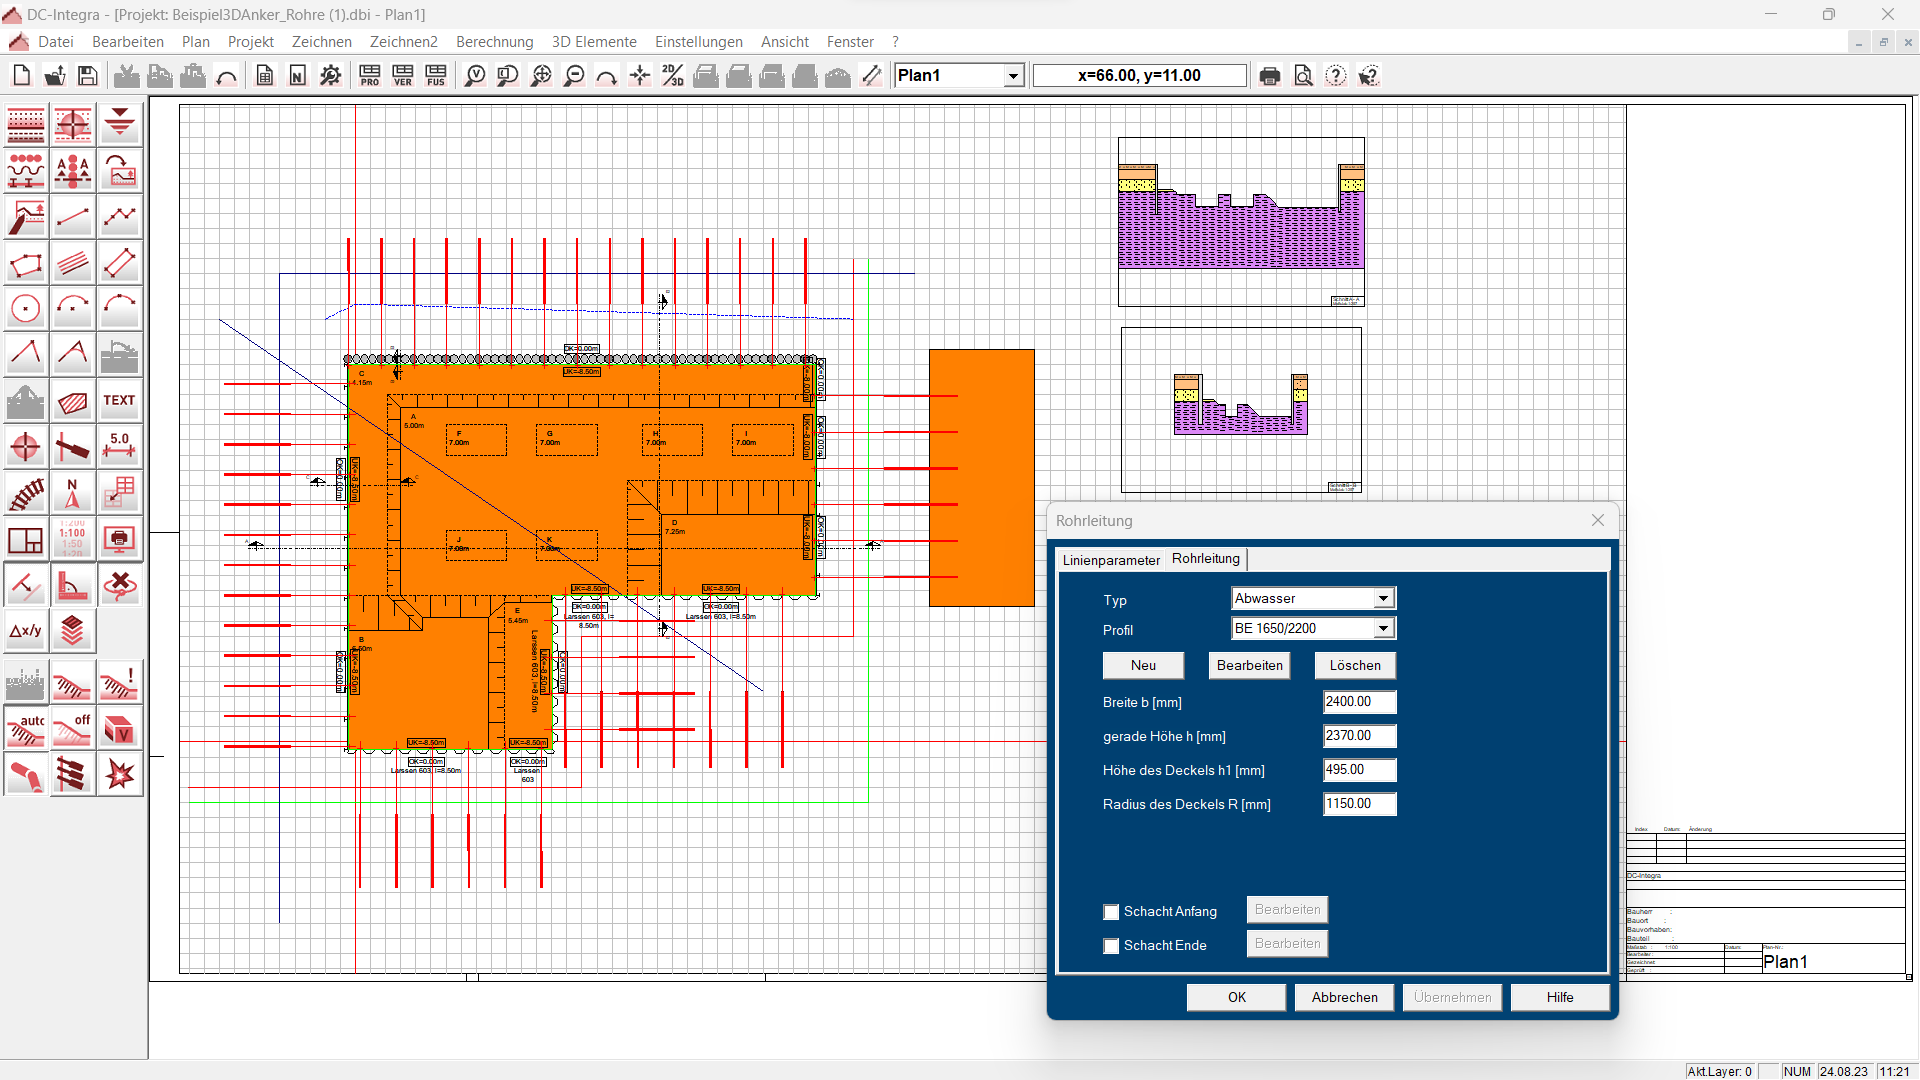
Task: Enable the Schacht Ende checkbox
Action: click(x=1111, y=946)
